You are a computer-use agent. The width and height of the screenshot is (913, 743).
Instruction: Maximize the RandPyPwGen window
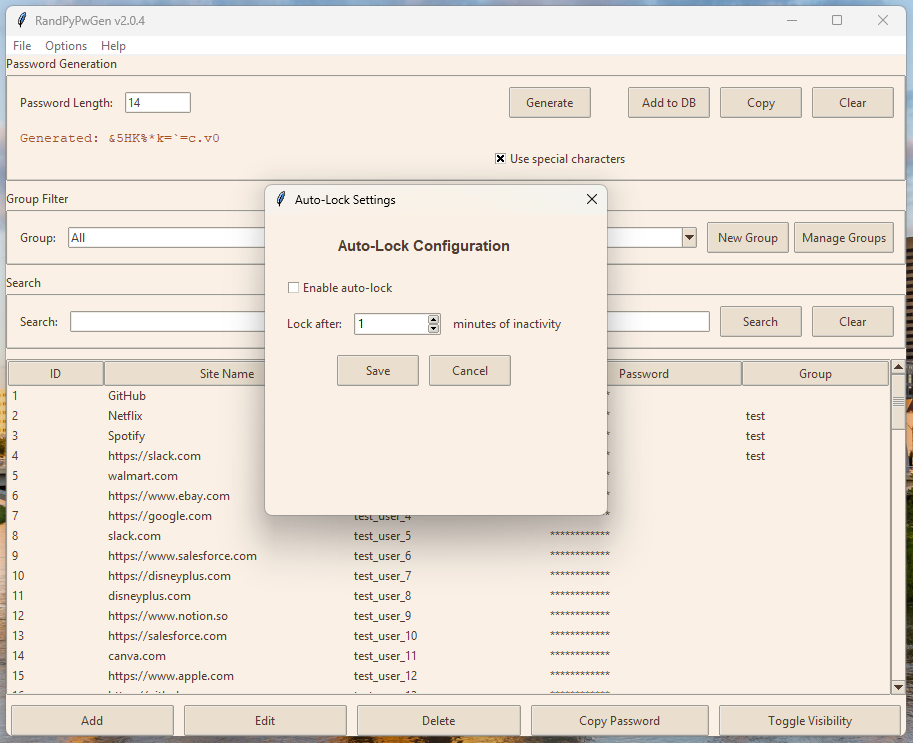[837, 20]
